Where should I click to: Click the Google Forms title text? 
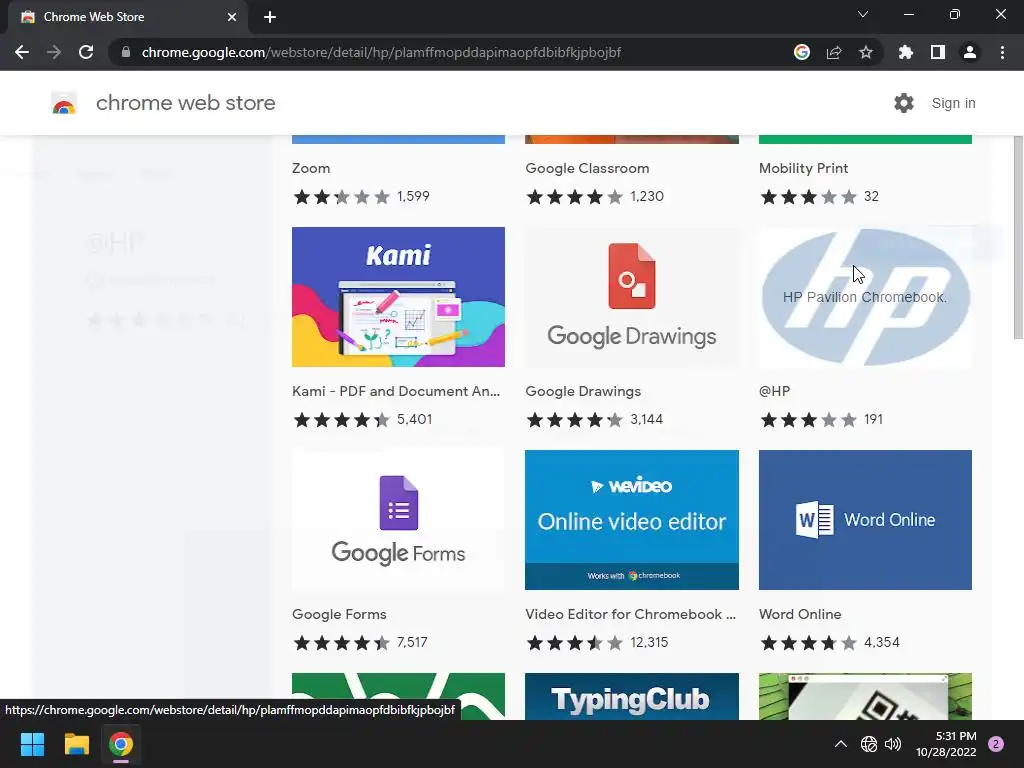coord(339,614)
